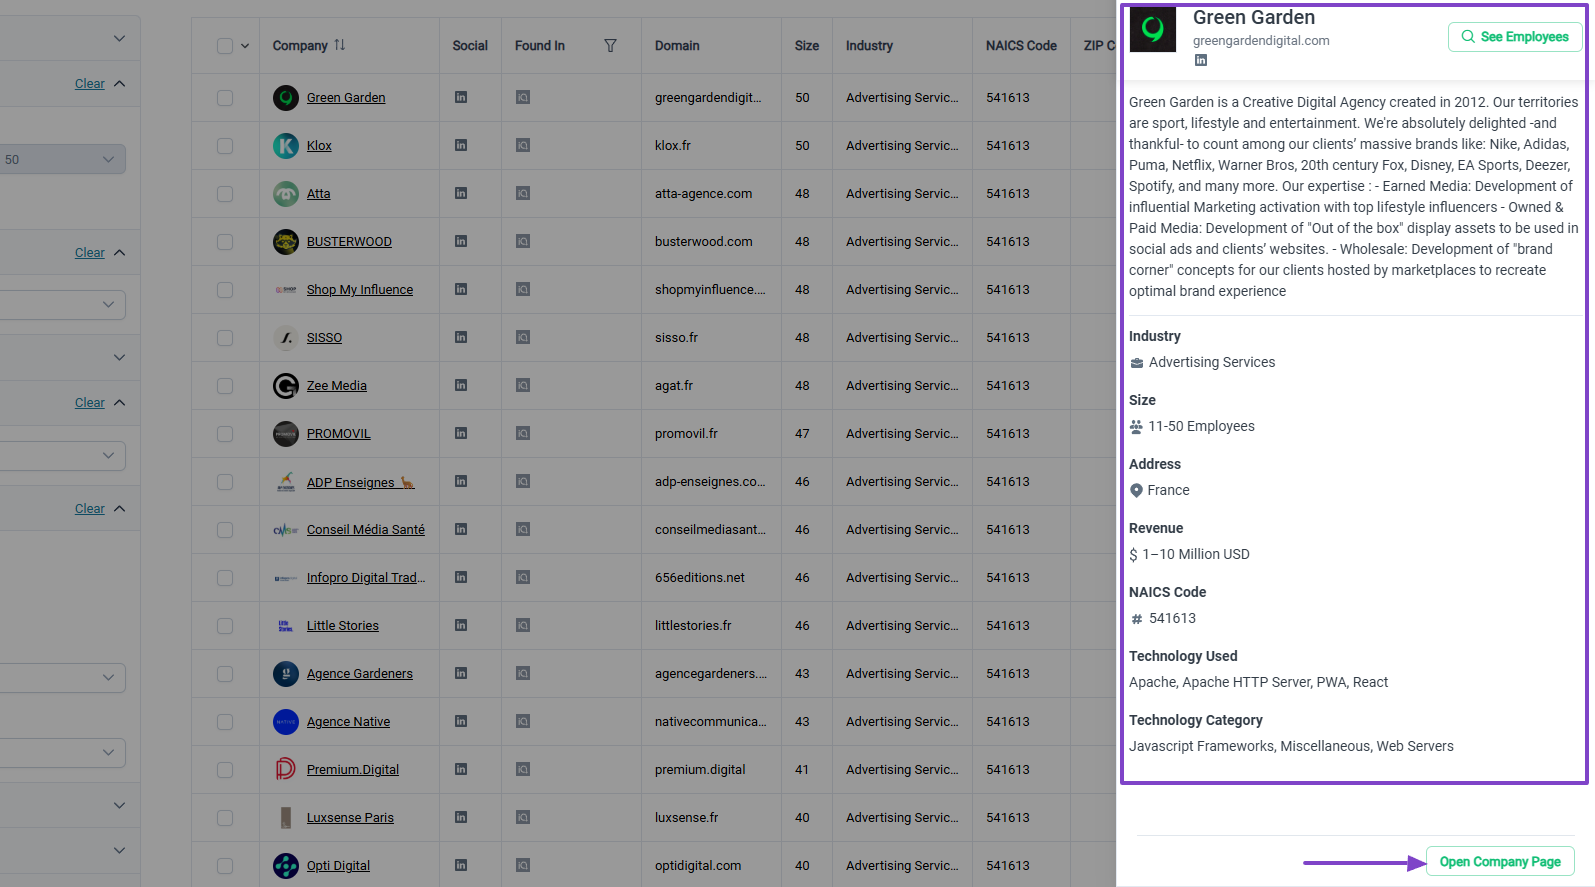Open LinkedIn icon in Green Garden row
This screenshot has width=1595, height=887.
pyautogui.click(x=461, y=97)
